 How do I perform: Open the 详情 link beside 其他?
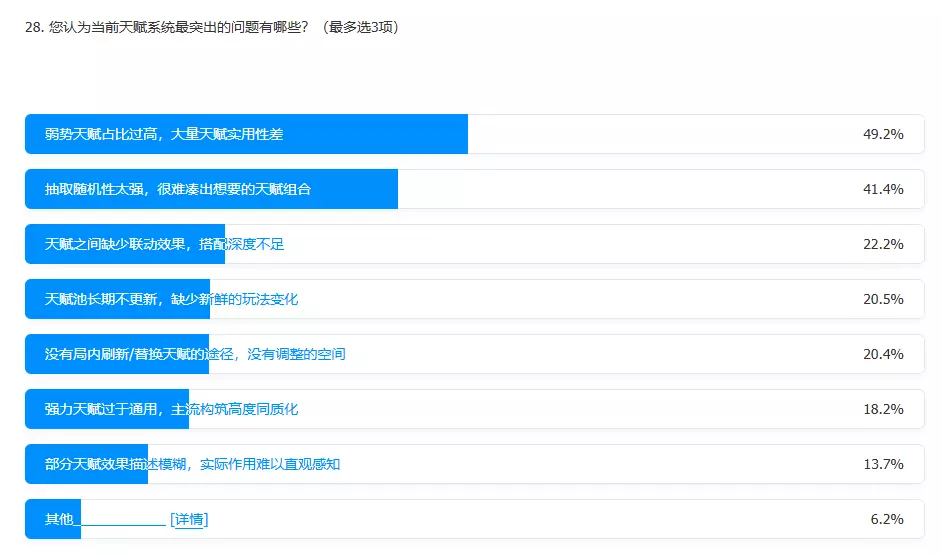click(x=189, y=519)
